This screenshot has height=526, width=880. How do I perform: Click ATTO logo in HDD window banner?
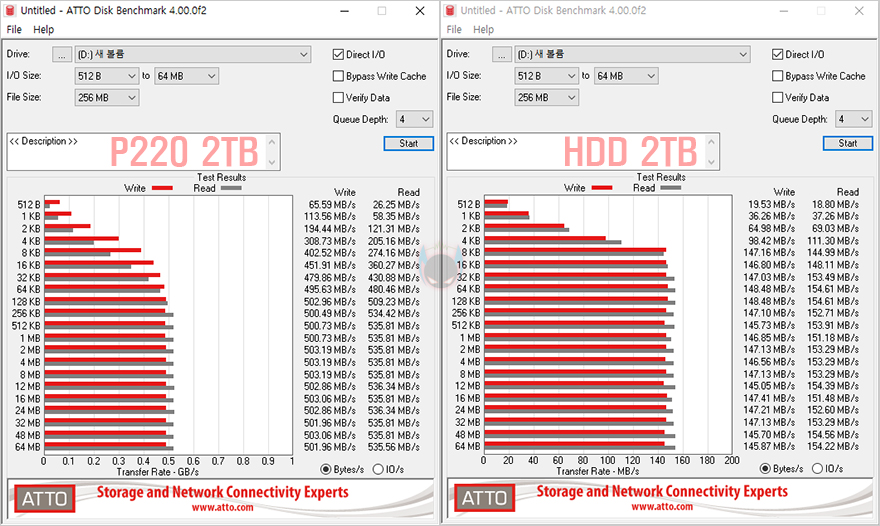(484, 498)
